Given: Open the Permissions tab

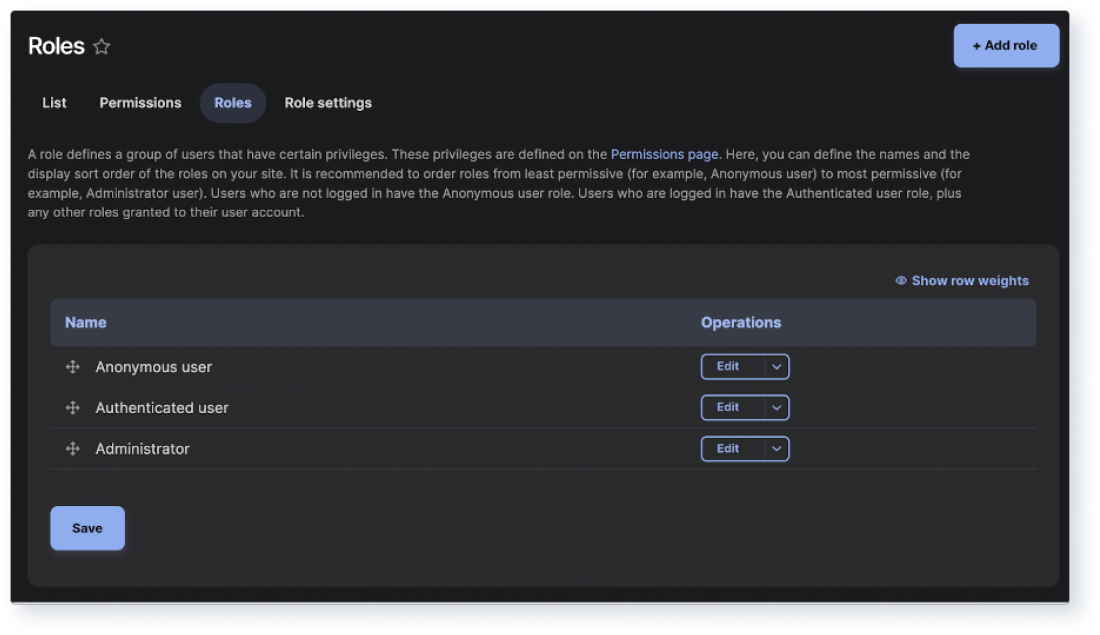Looking at the screenshot, I should point(140,103).
